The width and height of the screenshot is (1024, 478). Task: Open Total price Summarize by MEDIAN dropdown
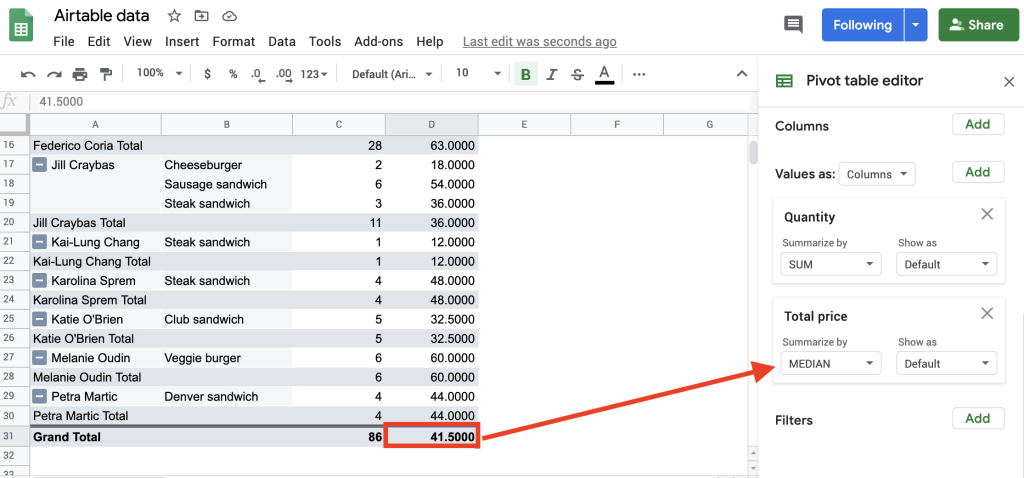point(831,364)
